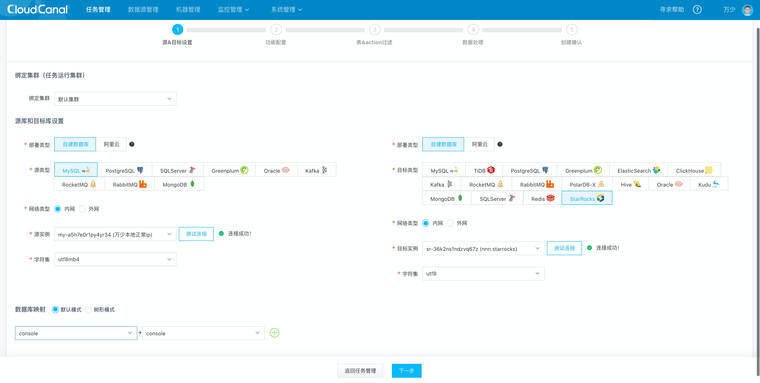
Task: Select MySQL as source type
Action: click(76, 170)
